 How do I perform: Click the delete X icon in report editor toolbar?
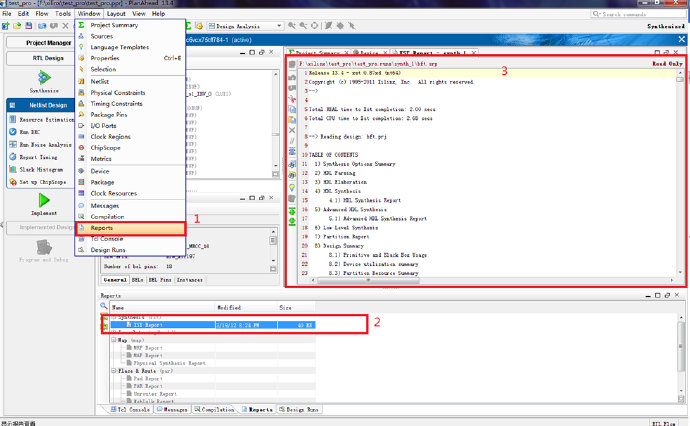pos(292,130)
